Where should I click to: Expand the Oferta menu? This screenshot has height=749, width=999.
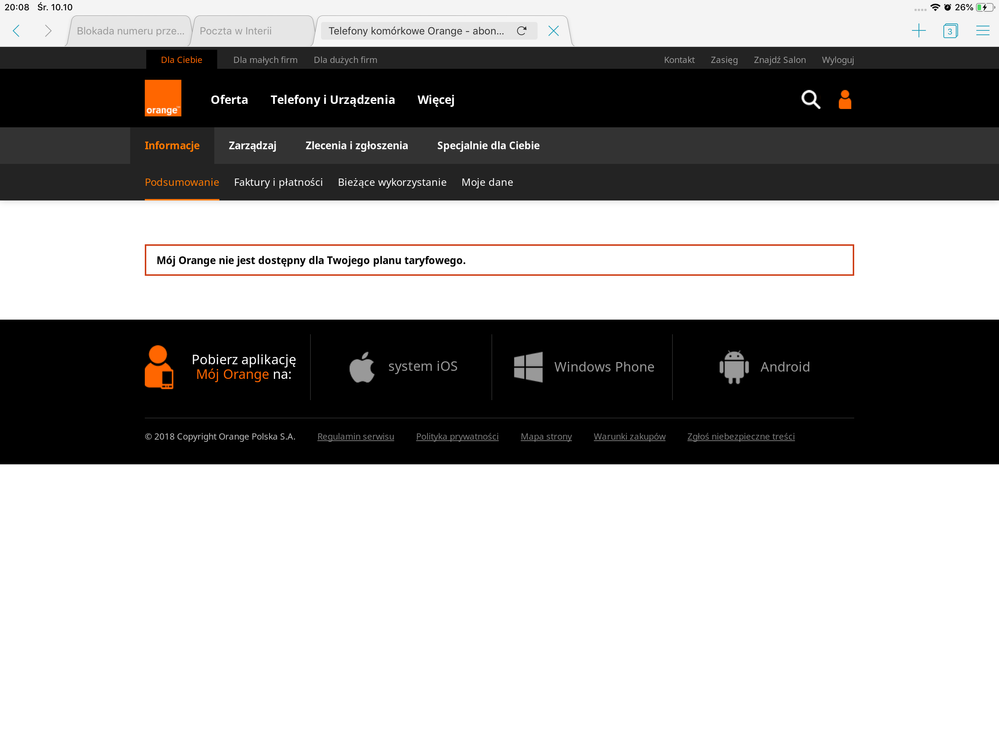(229, 99)
